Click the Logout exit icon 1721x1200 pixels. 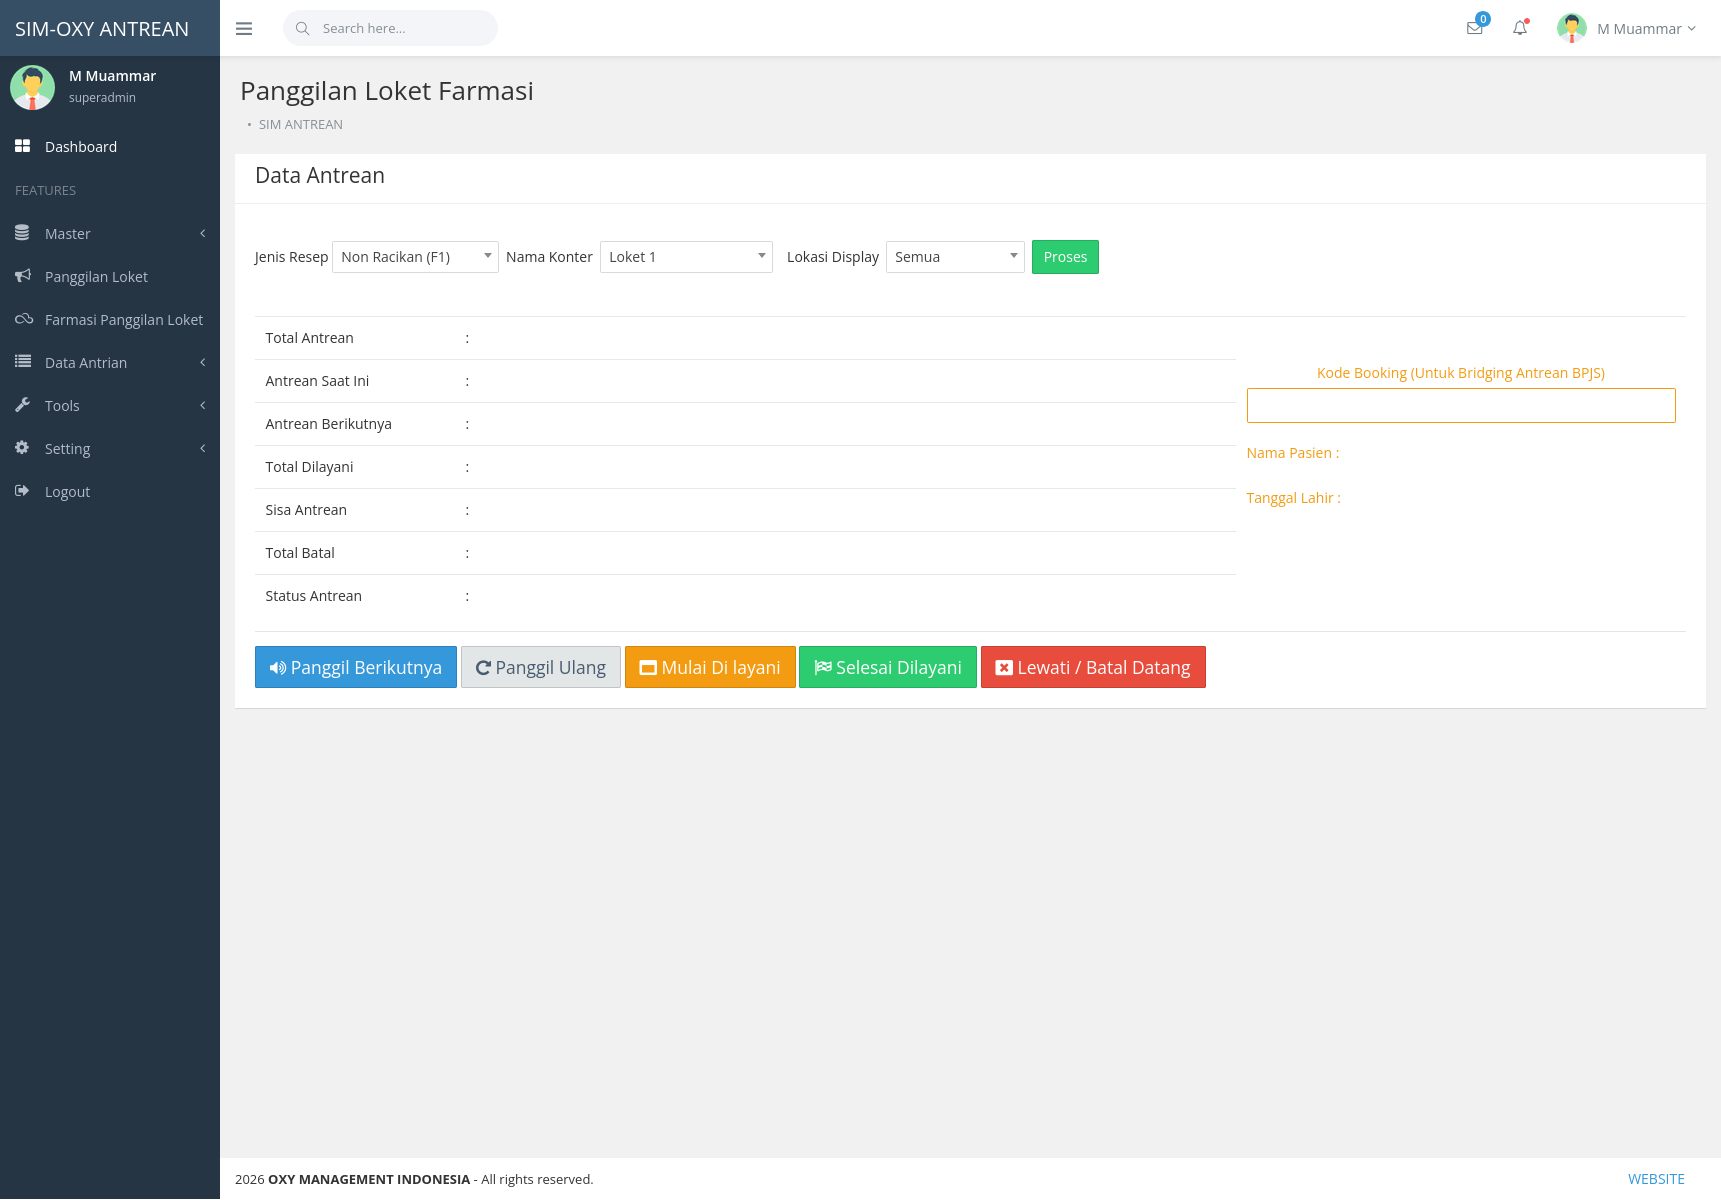[x=22, y=491]
